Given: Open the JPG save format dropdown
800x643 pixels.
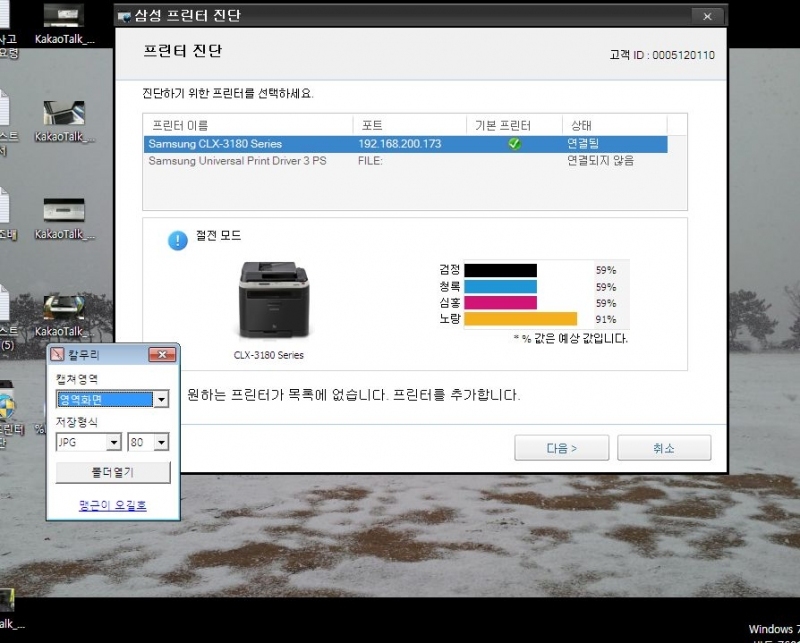Looking at the screenshot, I should [x=113, y=442].
